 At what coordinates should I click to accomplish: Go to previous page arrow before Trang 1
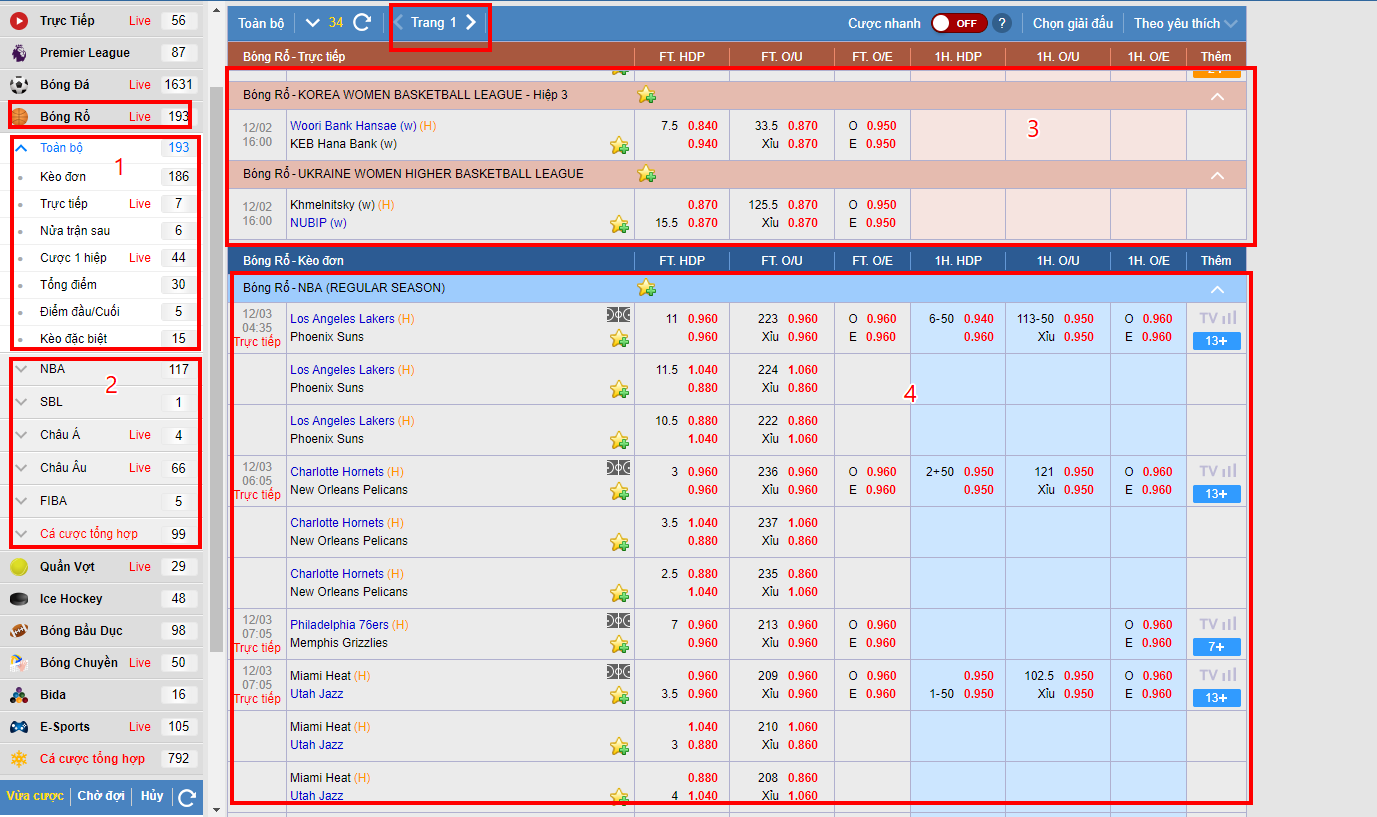[399, 22]
